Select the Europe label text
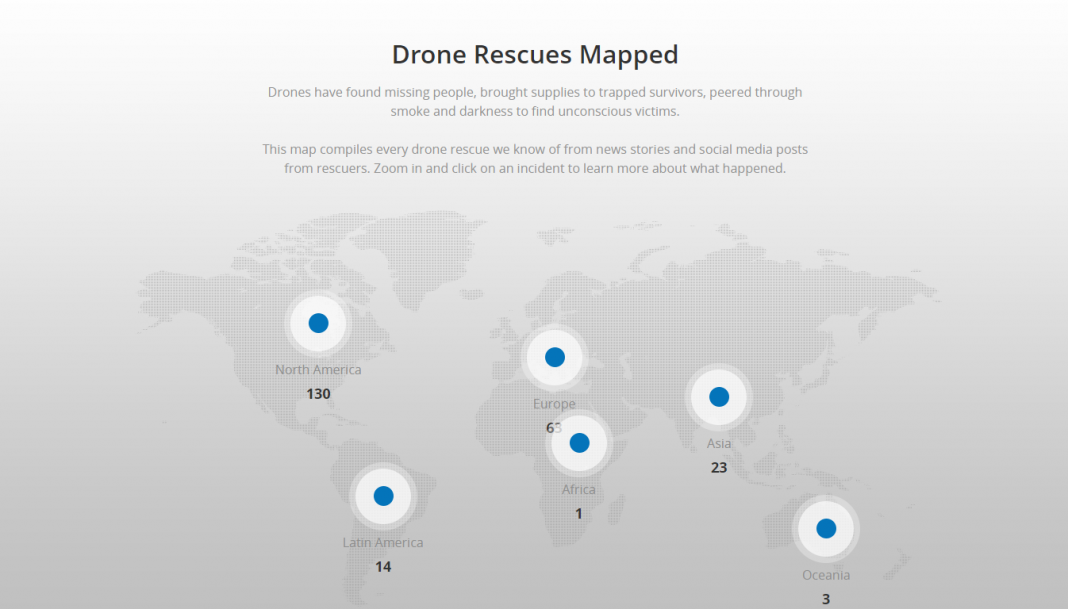The image size is (1068, 609). click(554, 403)
